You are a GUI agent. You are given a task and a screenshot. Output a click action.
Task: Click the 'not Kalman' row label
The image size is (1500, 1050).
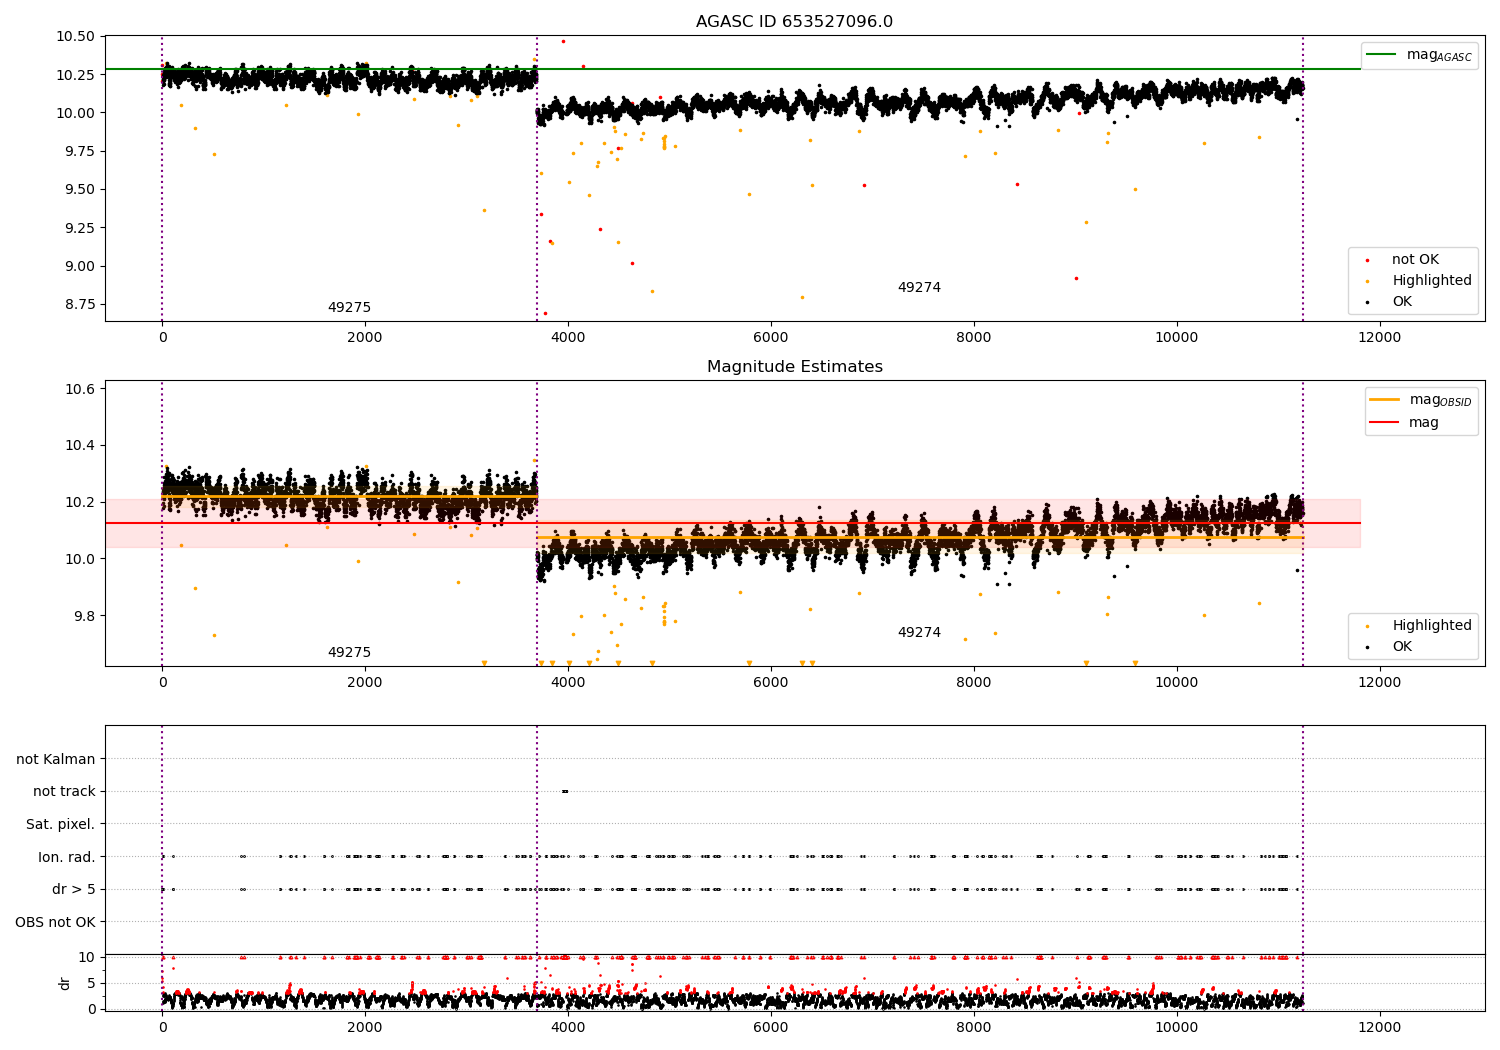point(56,759)
